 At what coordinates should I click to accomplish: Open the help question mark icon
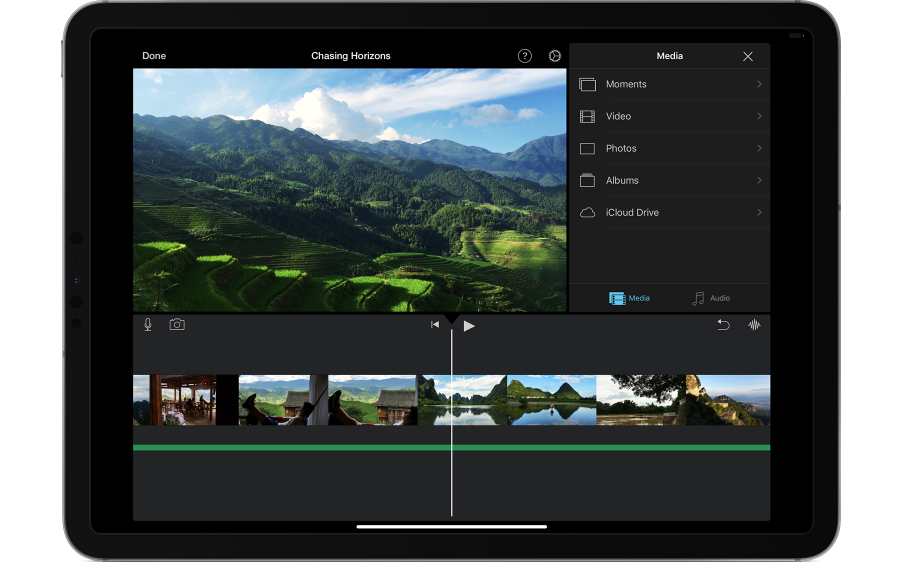(525, 56)
